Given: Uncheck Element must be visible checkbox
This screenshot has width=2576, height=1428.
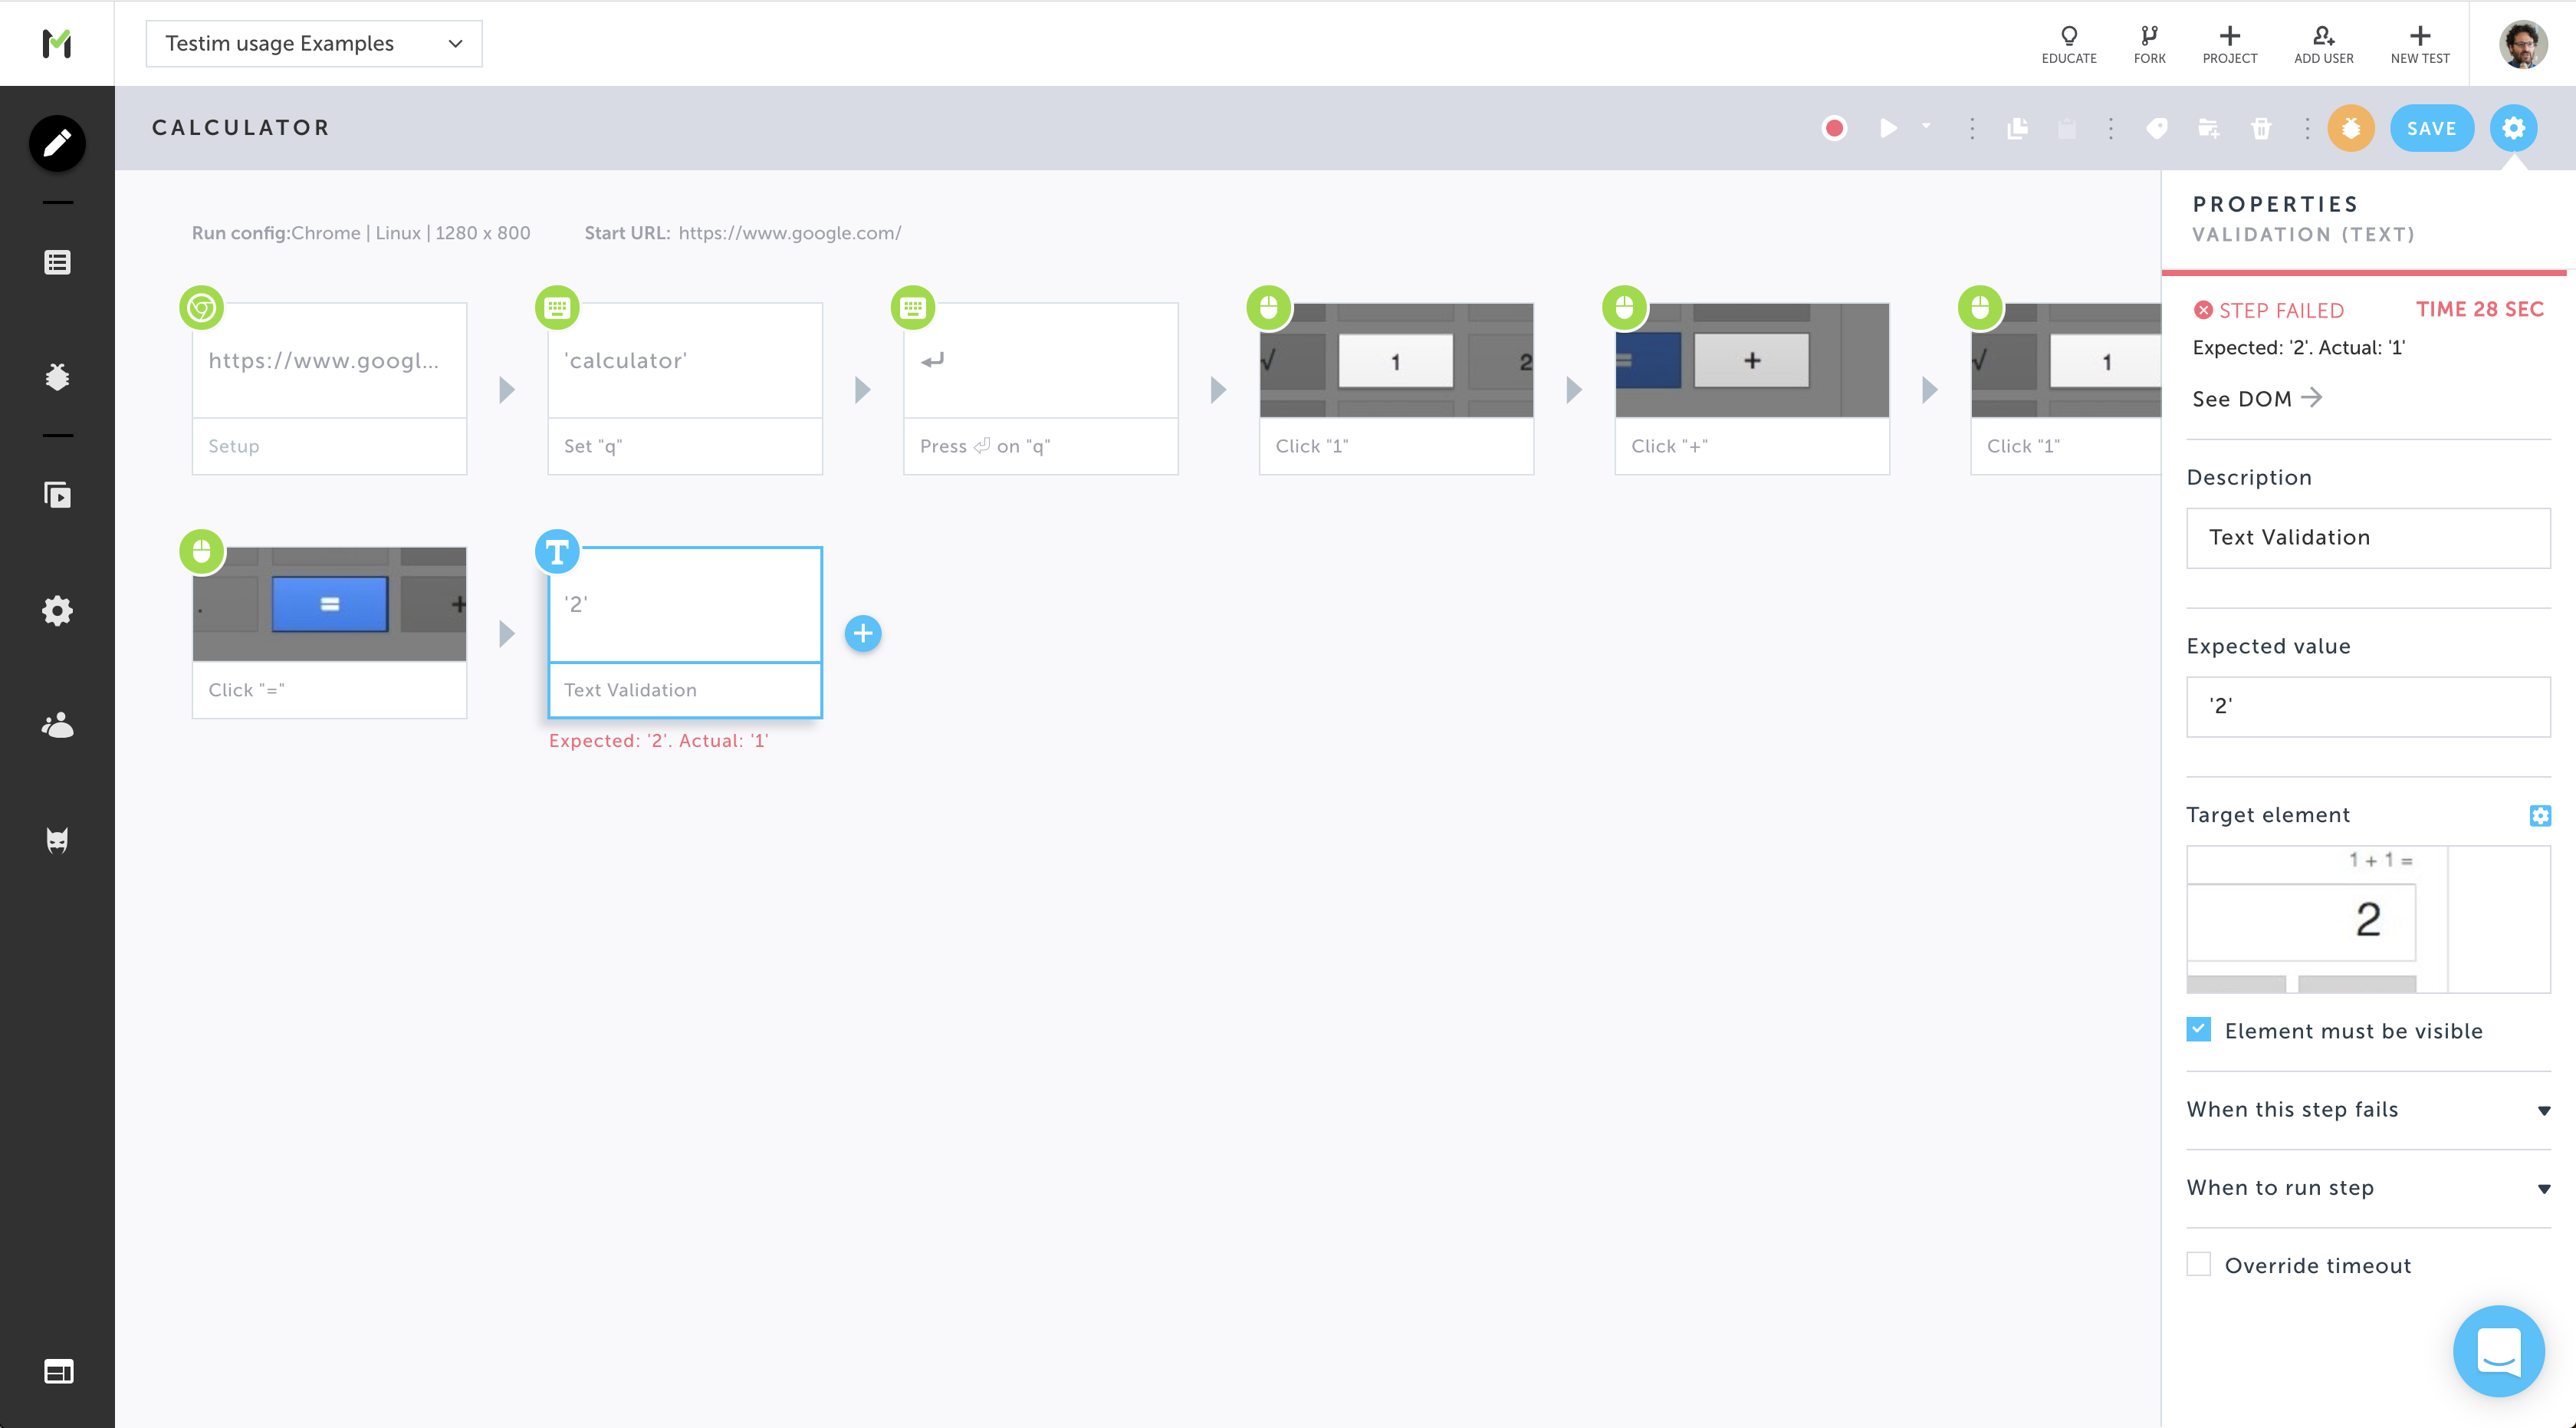Looking at the screenshot, I should pos(2198,1030).
